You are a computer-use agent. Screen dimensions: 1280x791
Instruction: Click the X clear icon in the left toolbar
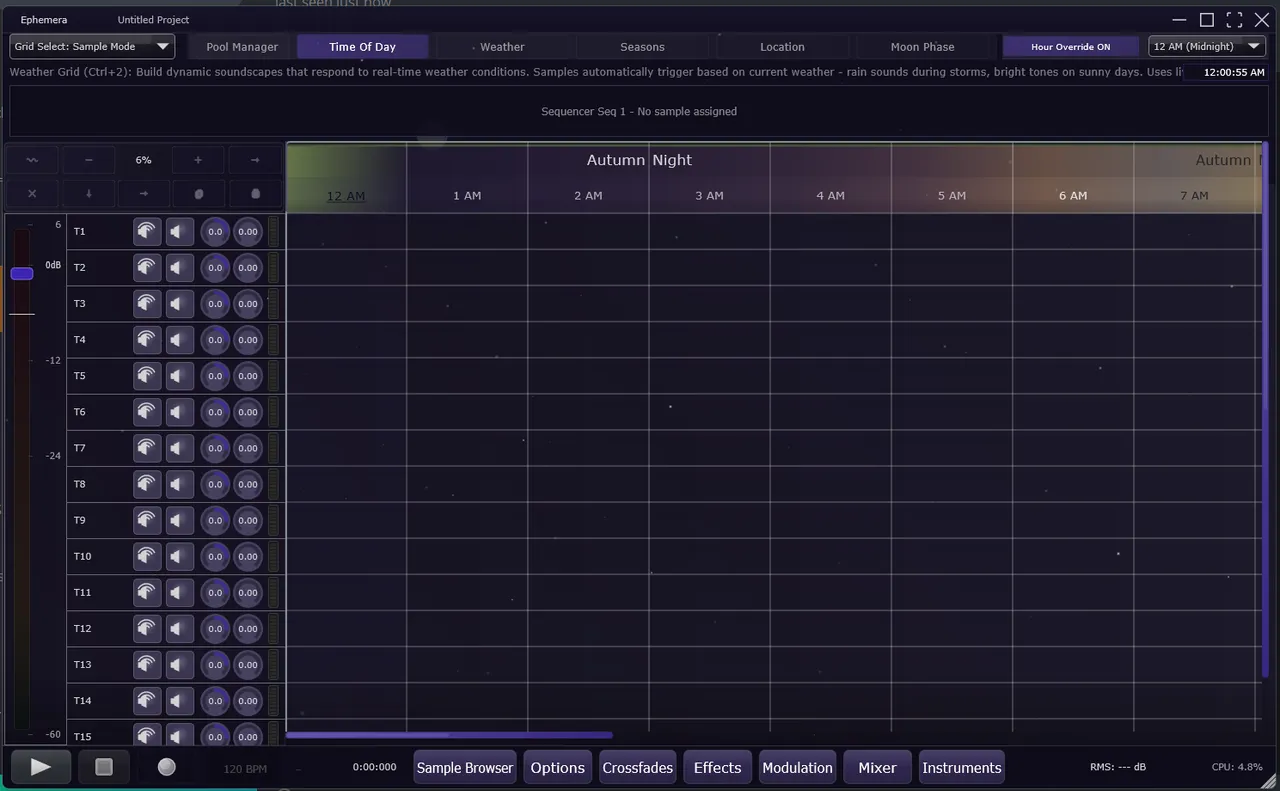(31, 193)
